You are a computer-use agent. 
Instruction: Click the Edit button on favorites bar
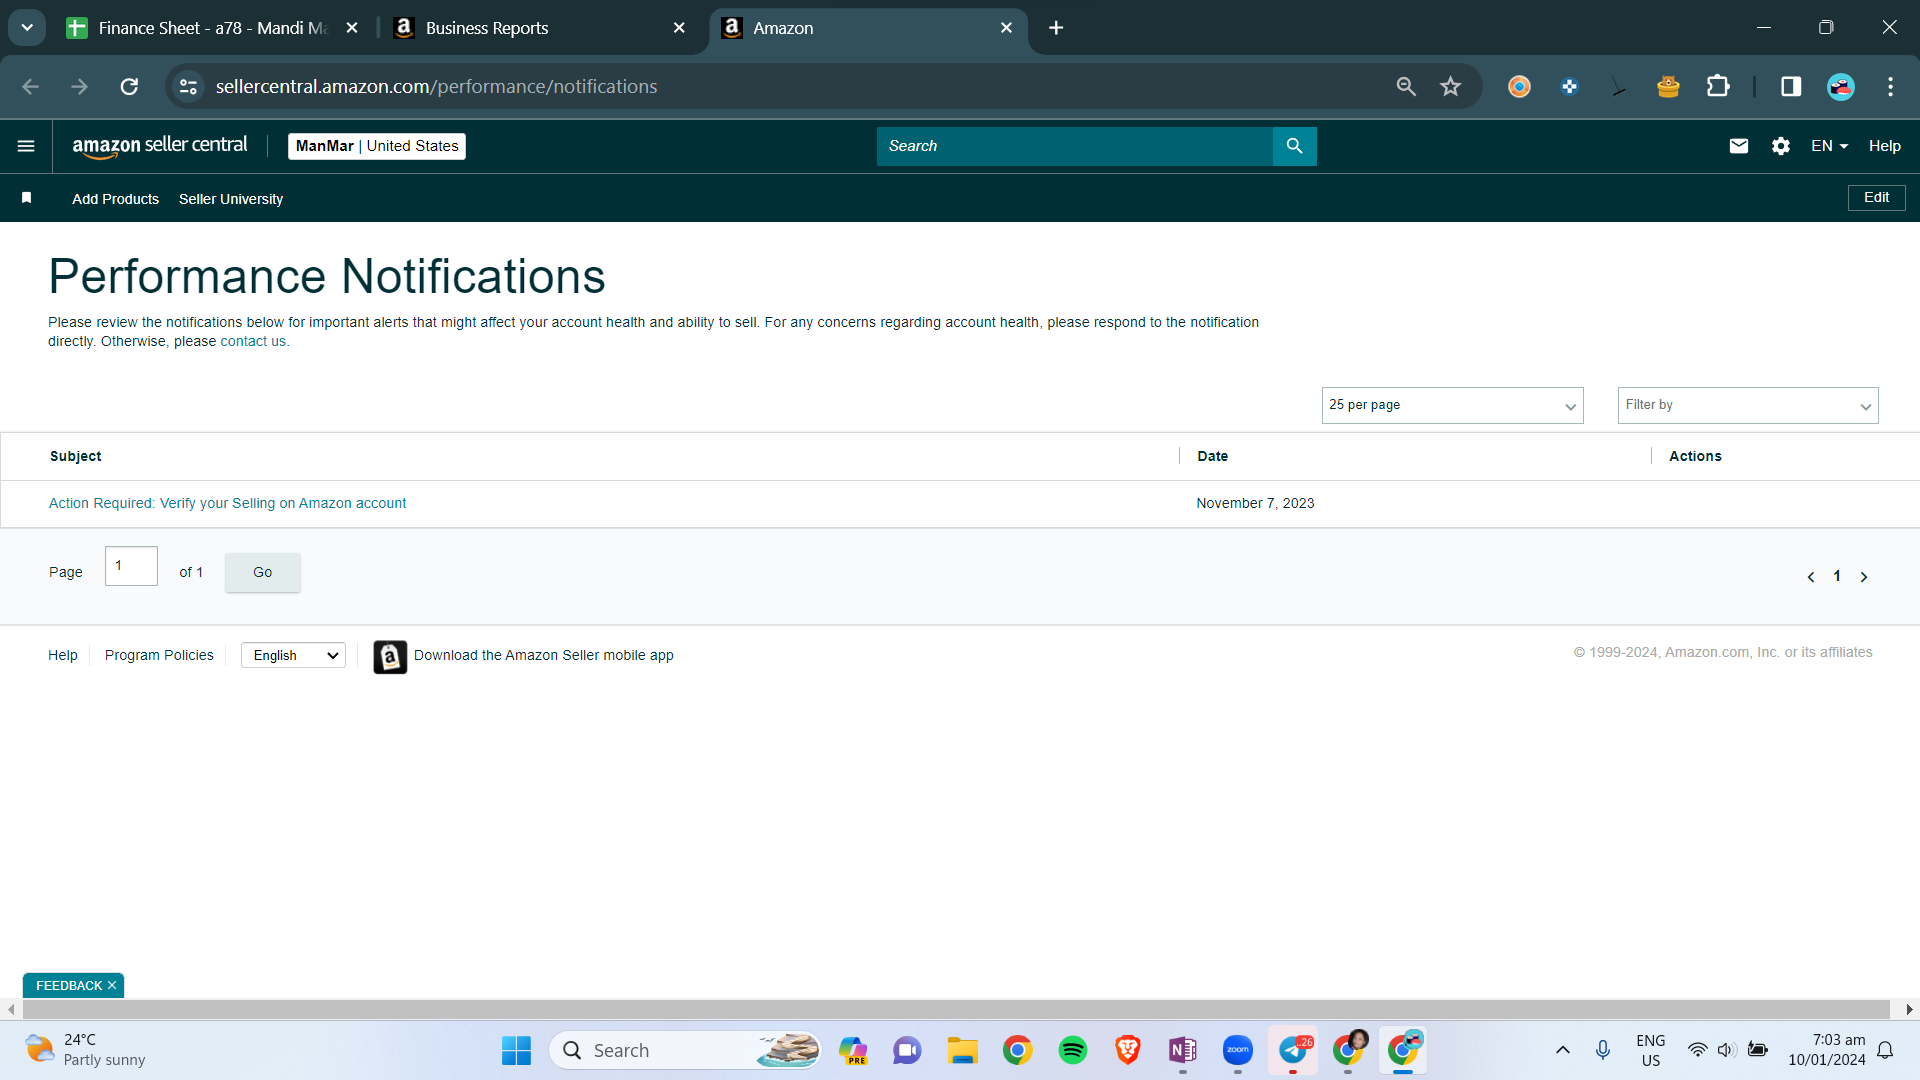[1876, 198]
